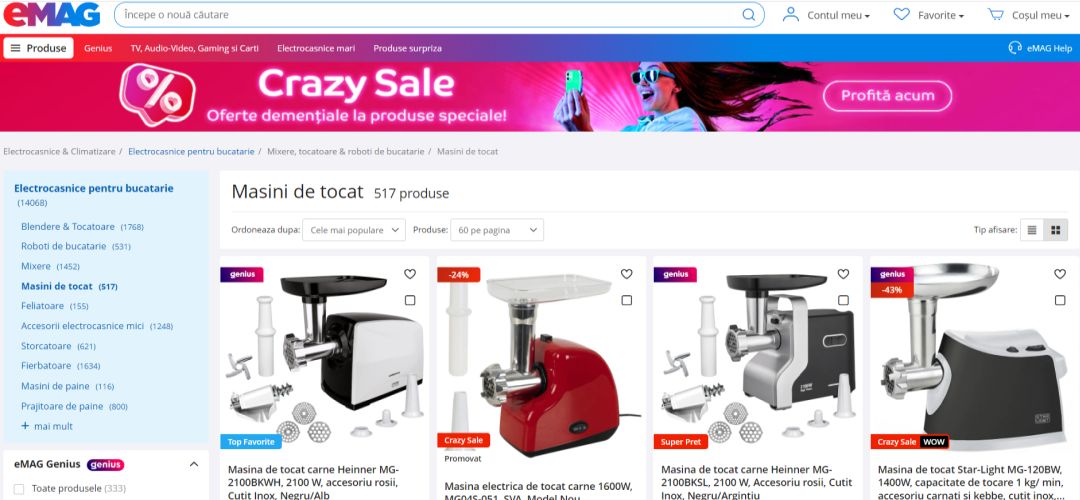The image size is (1080, 500).
Task: Go to Roboti de bucatarie category
Action: click(63, 246)
